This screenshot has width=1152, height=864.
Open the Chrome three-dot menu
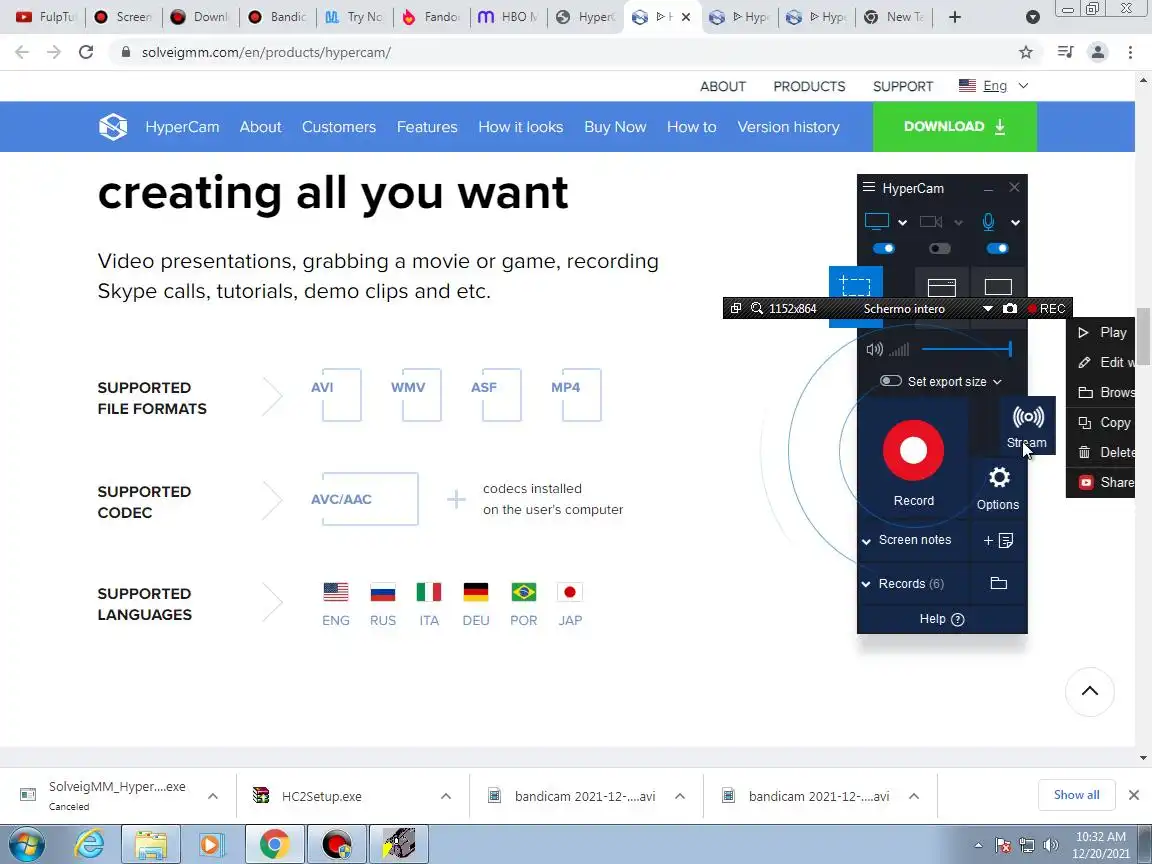1130,52
